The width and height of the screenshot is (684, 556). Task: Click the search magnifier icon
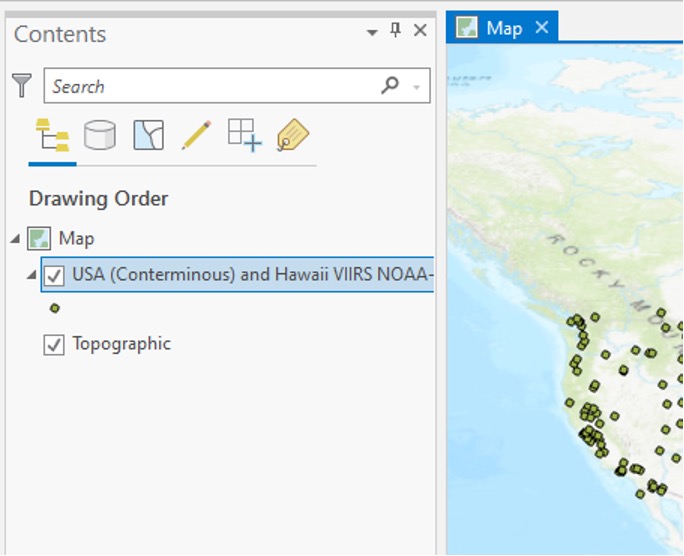coord(390,85)
